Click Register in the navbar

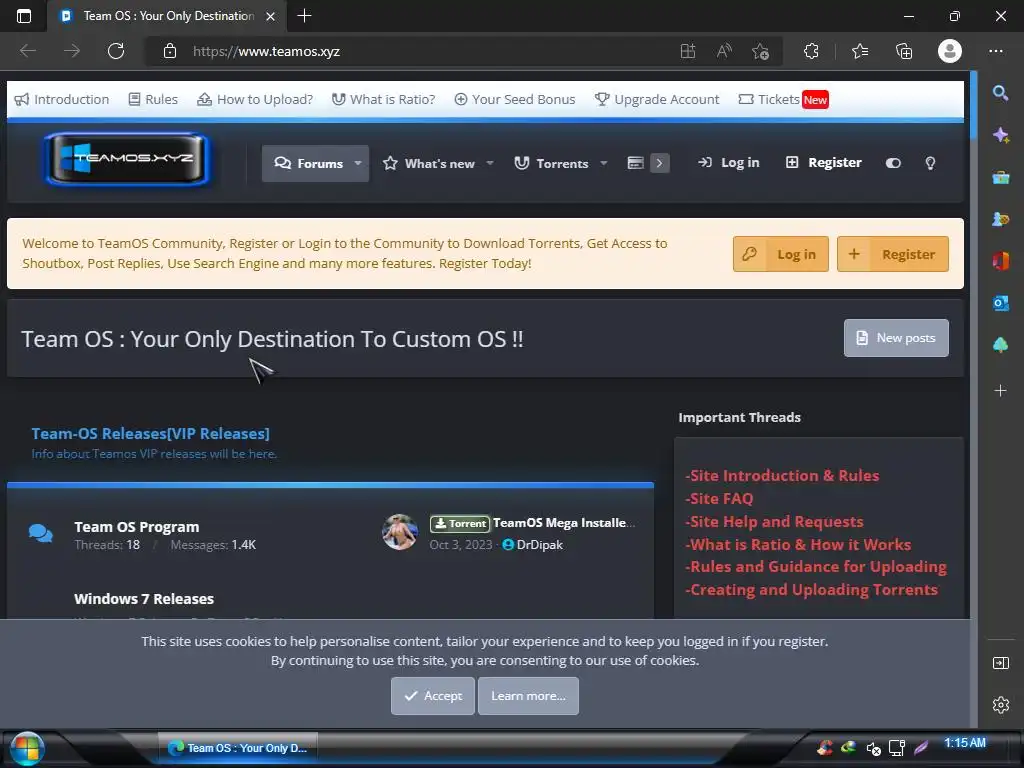[824, 163]
